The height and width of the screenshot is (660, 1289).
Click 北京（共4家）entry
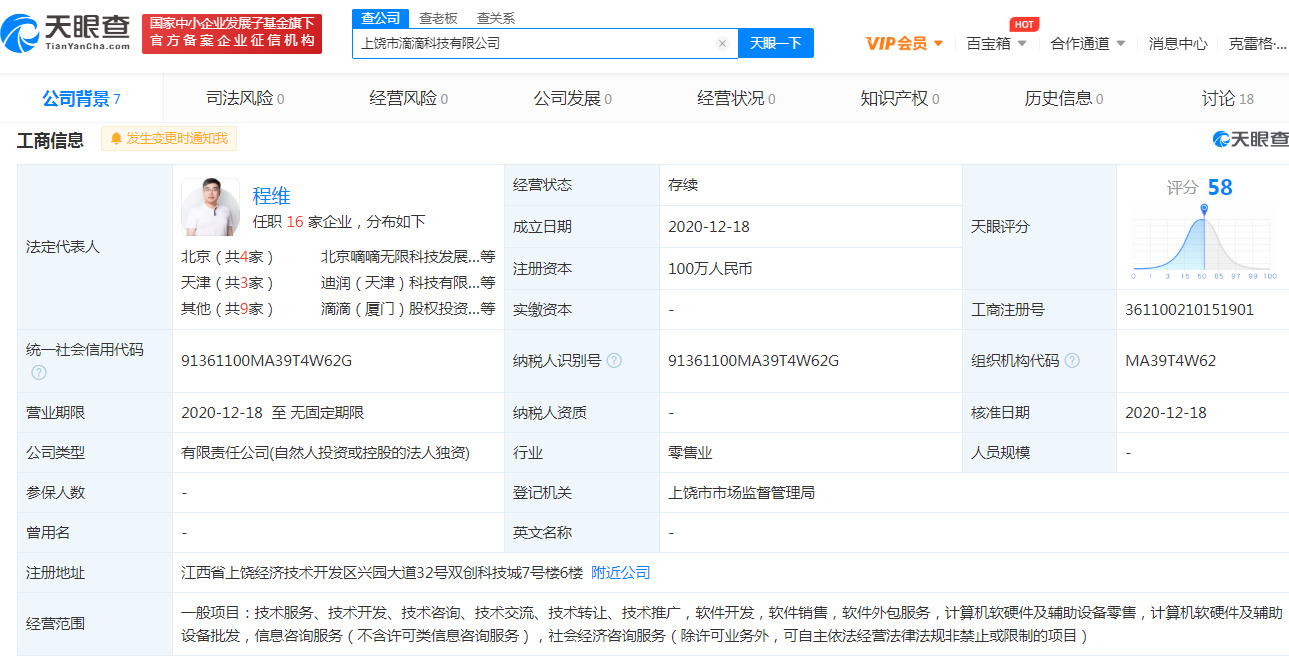[227, 256]
